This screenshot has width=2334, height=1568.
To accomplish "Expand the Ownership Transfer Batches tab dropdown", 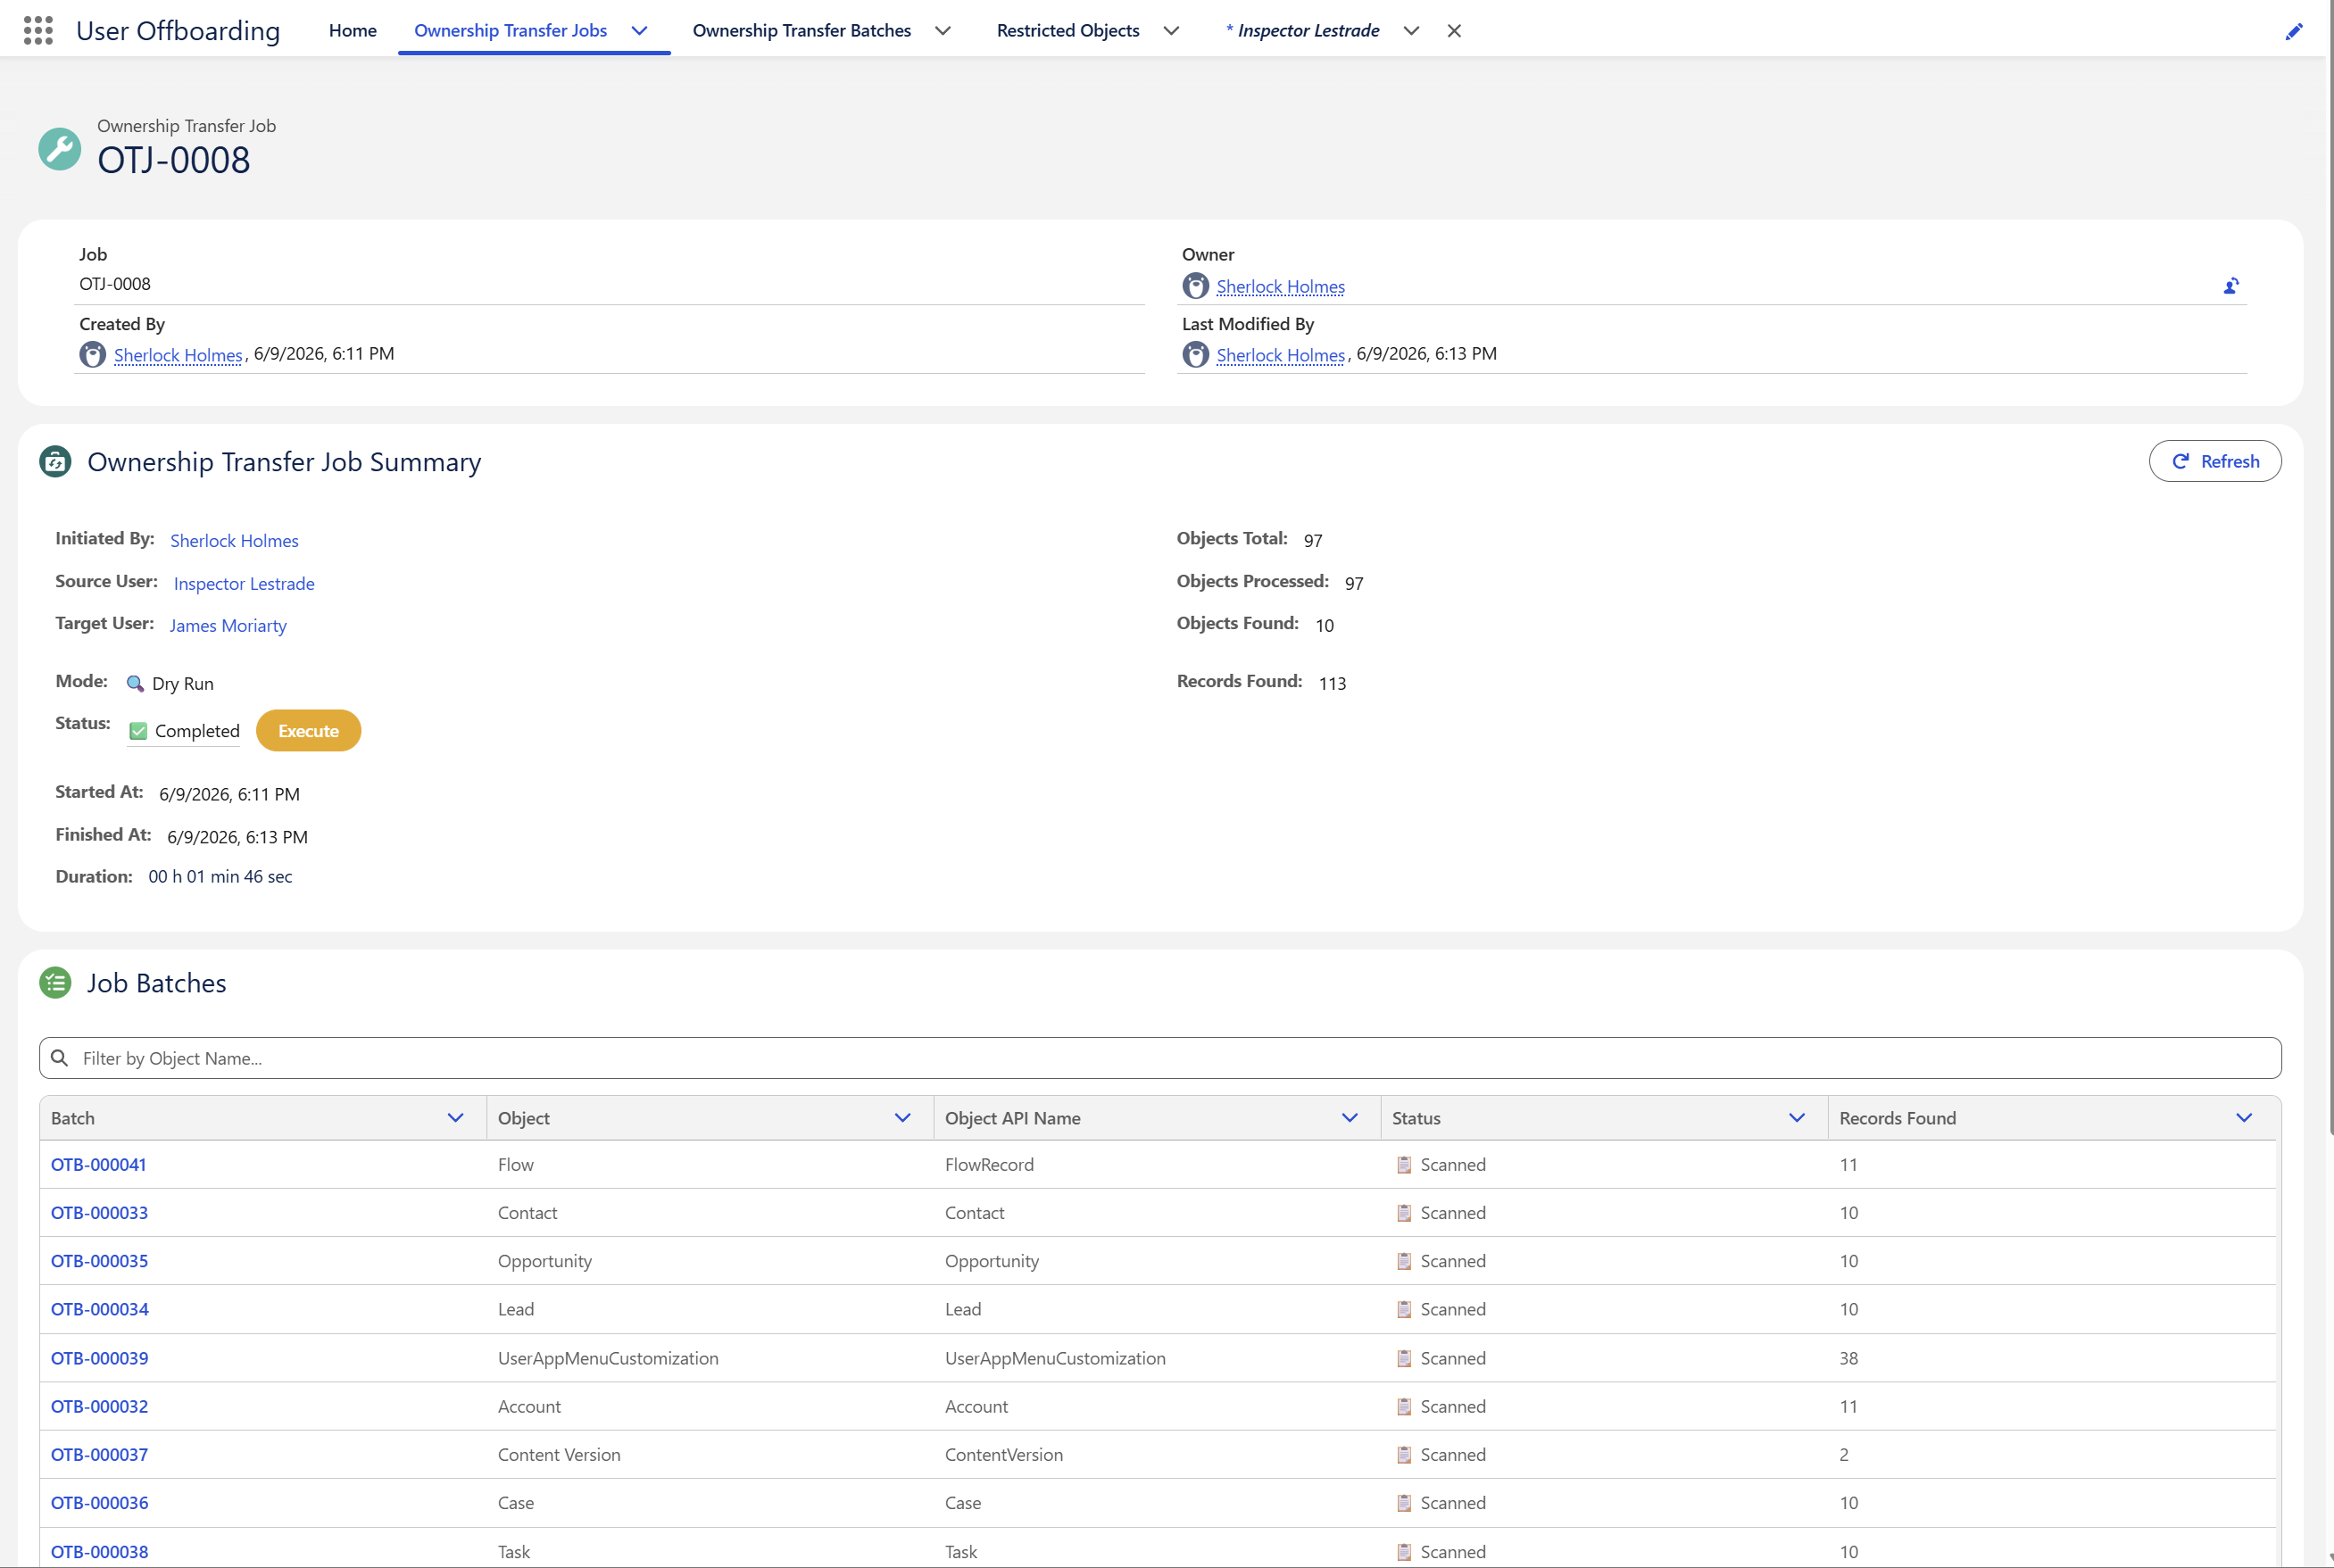I will tap(942, 31).
